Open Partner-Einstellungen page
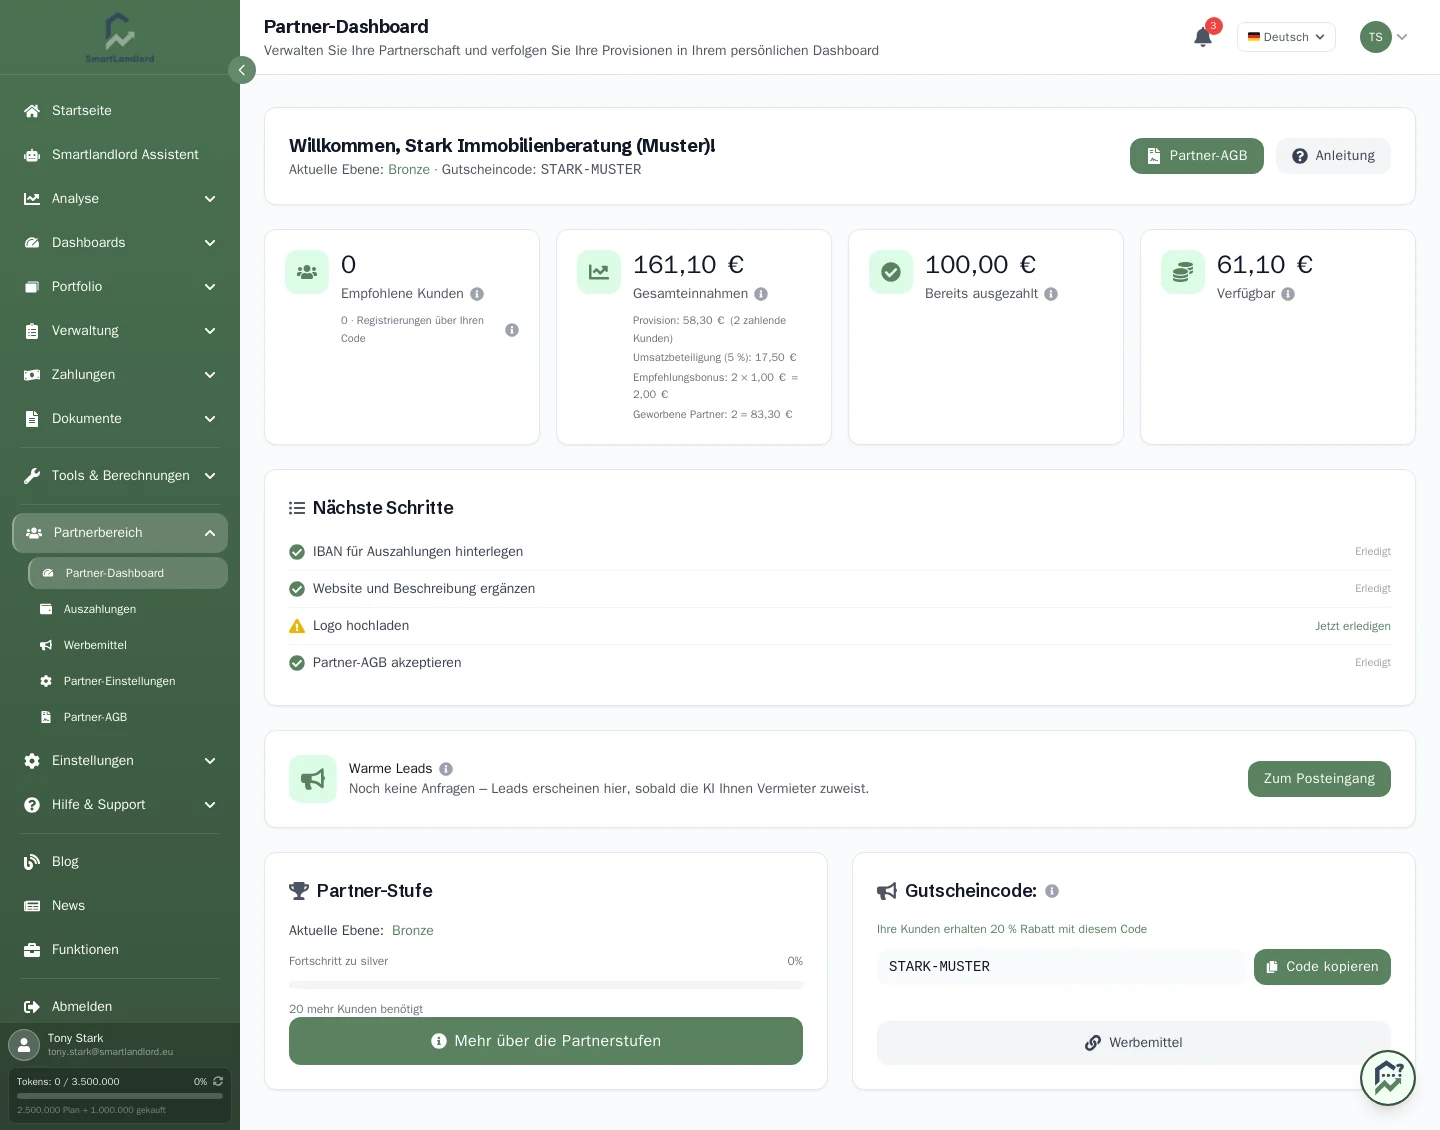The width and height of the screenshot is (1440, 1130). click(x=128, y=681)
